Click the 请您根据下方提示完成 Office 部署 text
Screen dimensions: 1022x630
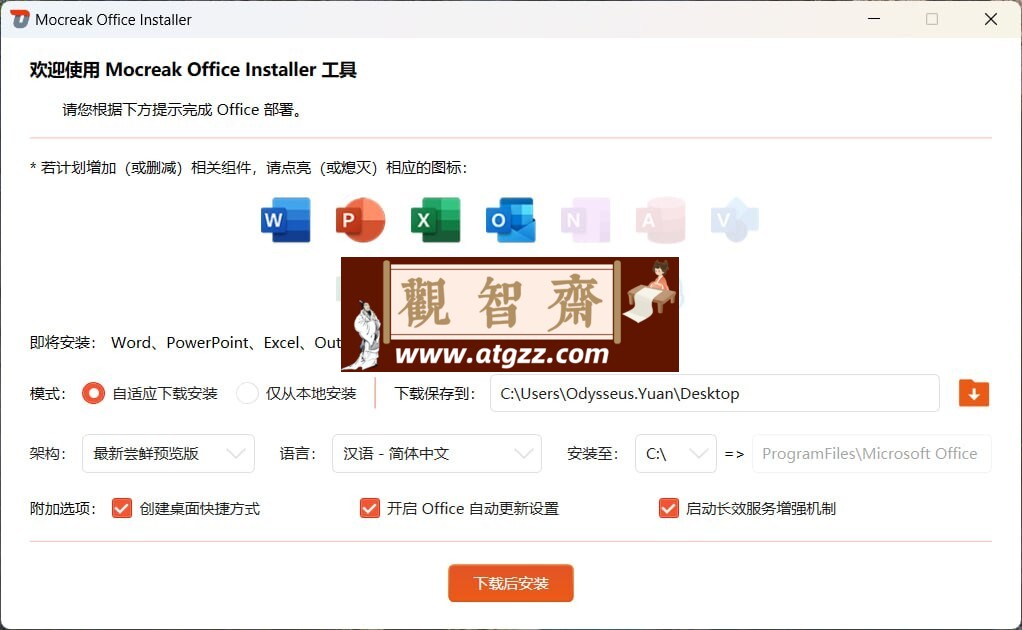point(183,109)
